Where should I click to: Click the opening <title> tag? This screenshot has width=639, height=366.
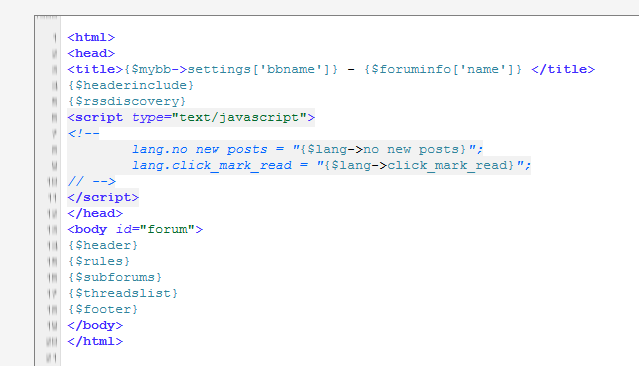tap(95, 69)
